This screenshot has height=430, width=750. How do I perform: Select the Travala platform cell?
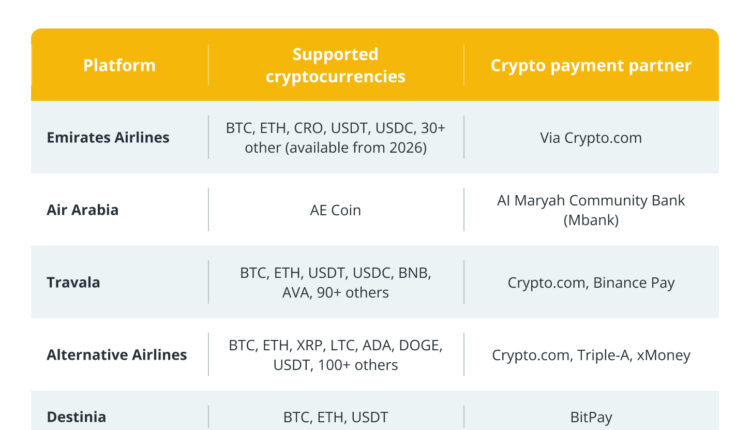[x=73, y=282]
